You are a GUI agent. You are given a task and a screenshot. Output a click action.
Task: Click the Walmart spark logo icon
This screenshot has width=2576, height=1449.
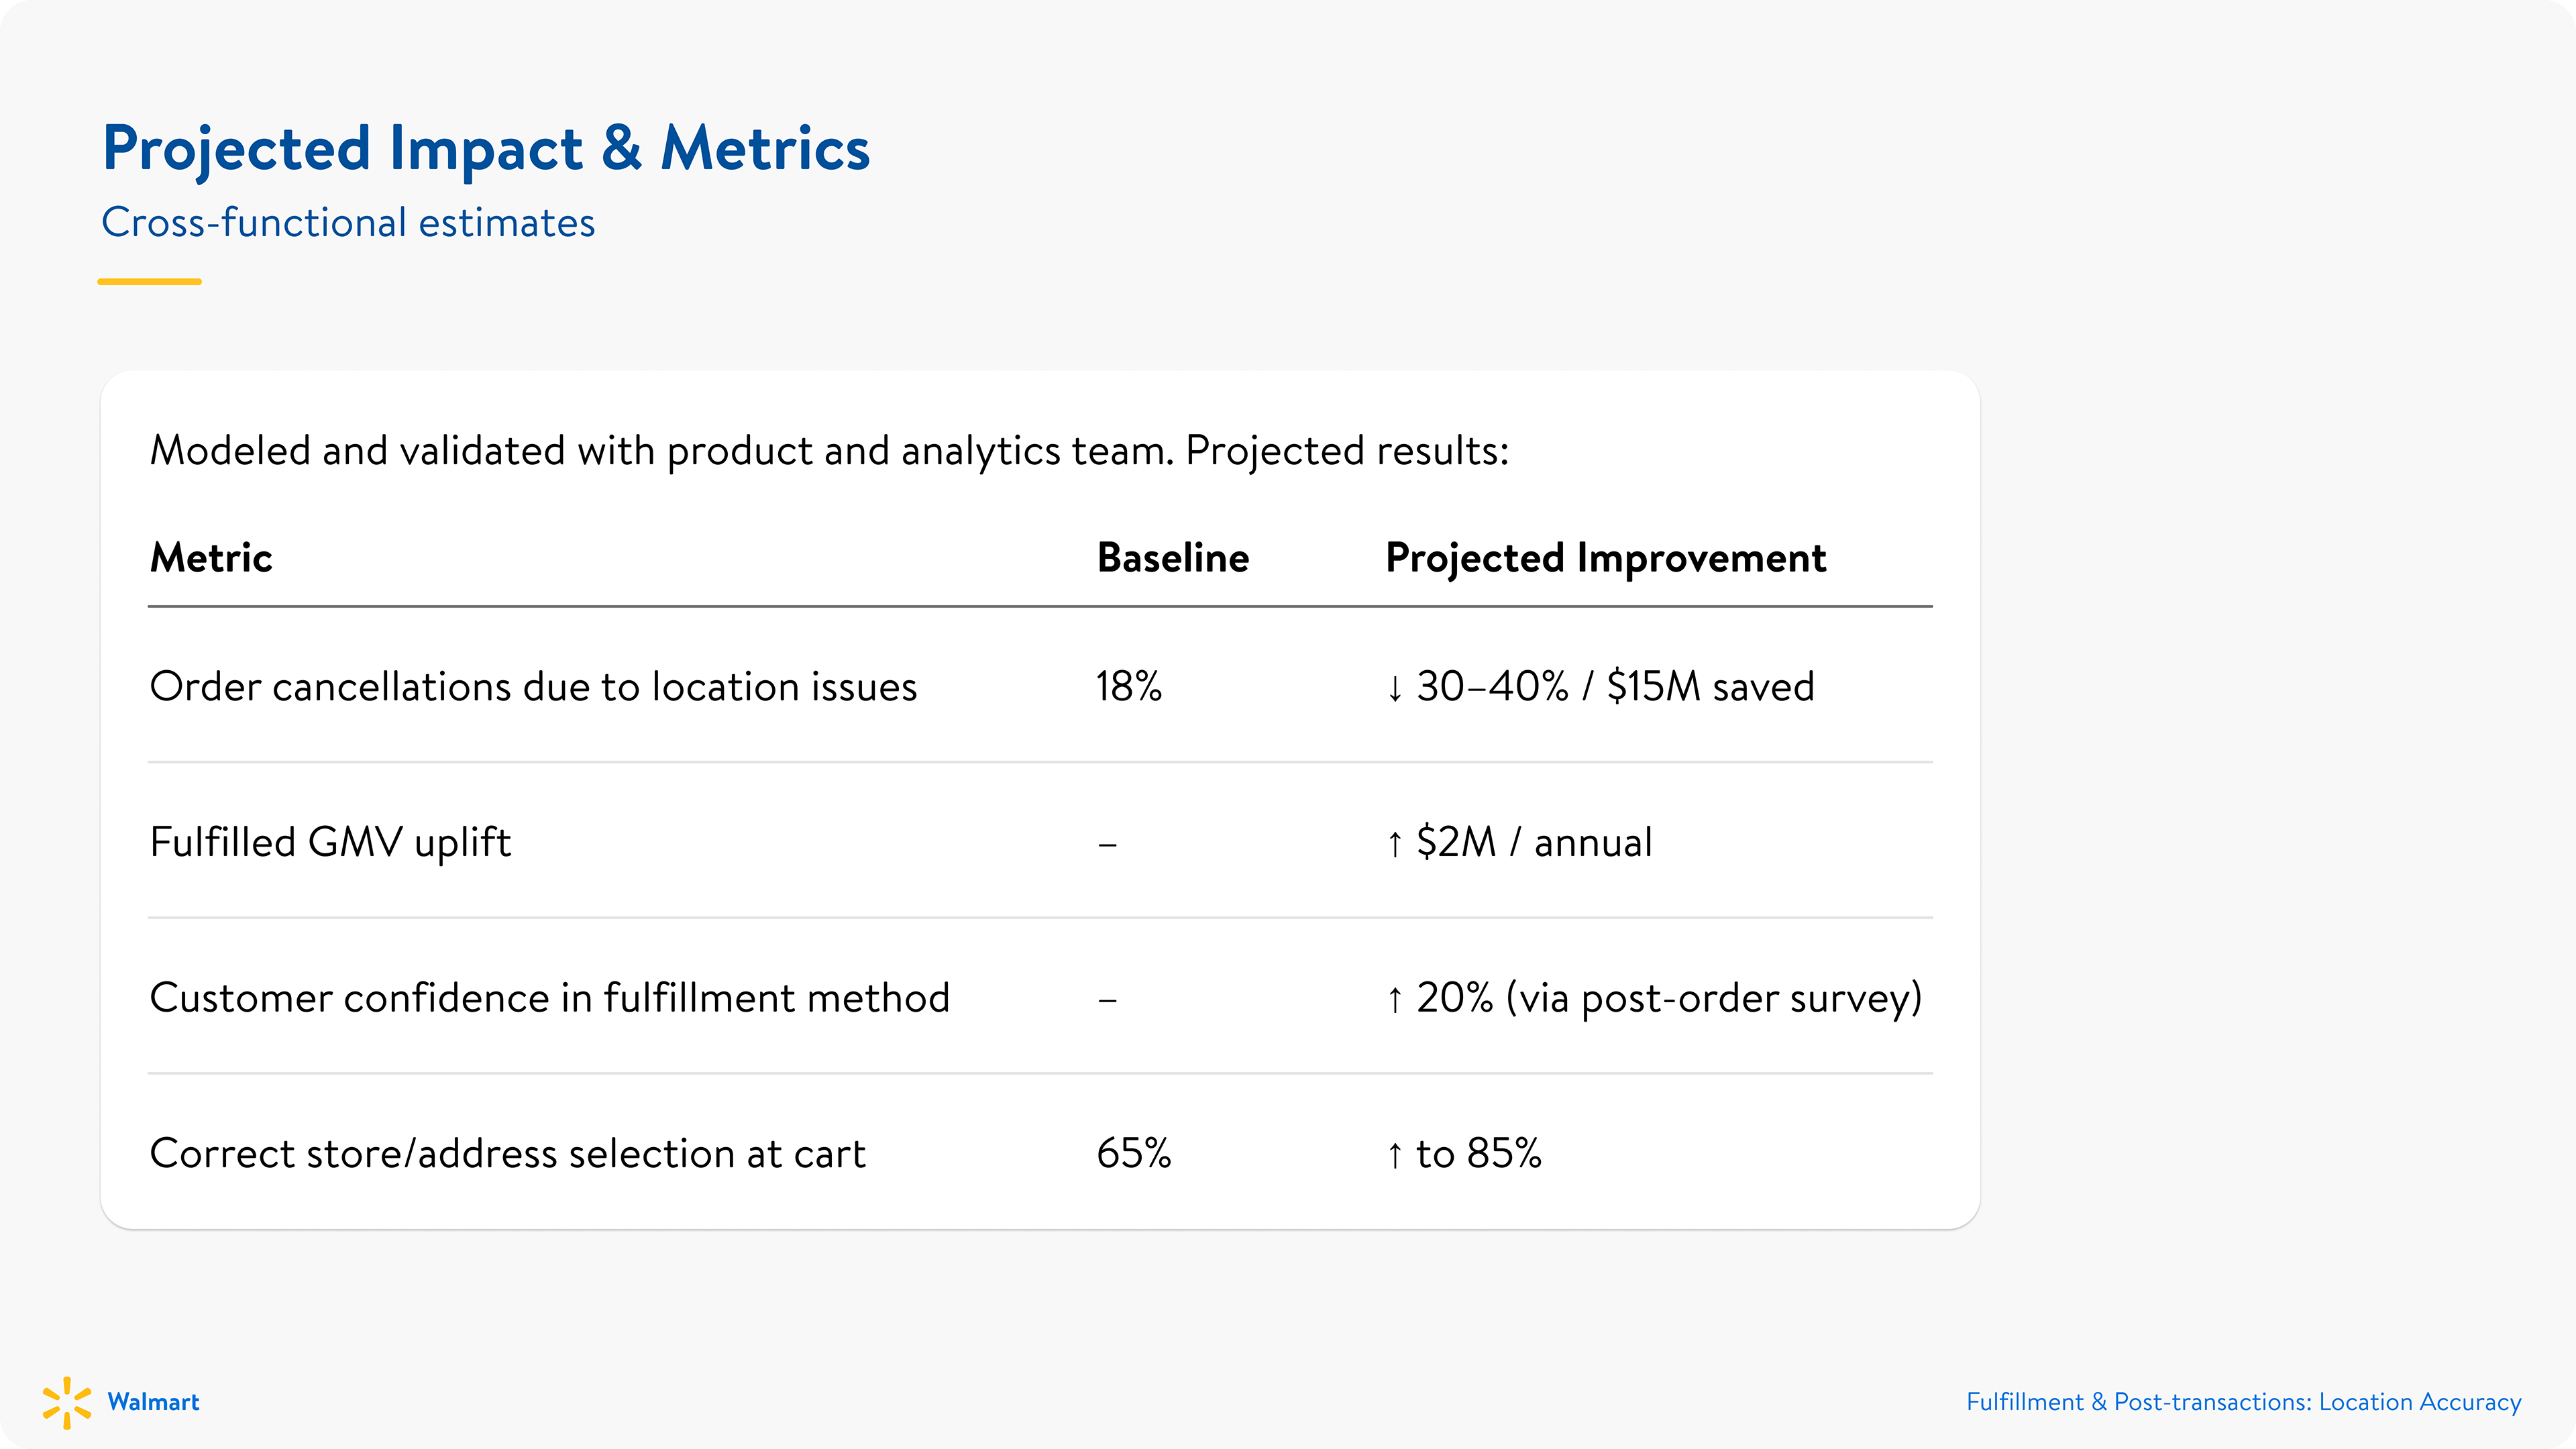tap(67, 1402)
